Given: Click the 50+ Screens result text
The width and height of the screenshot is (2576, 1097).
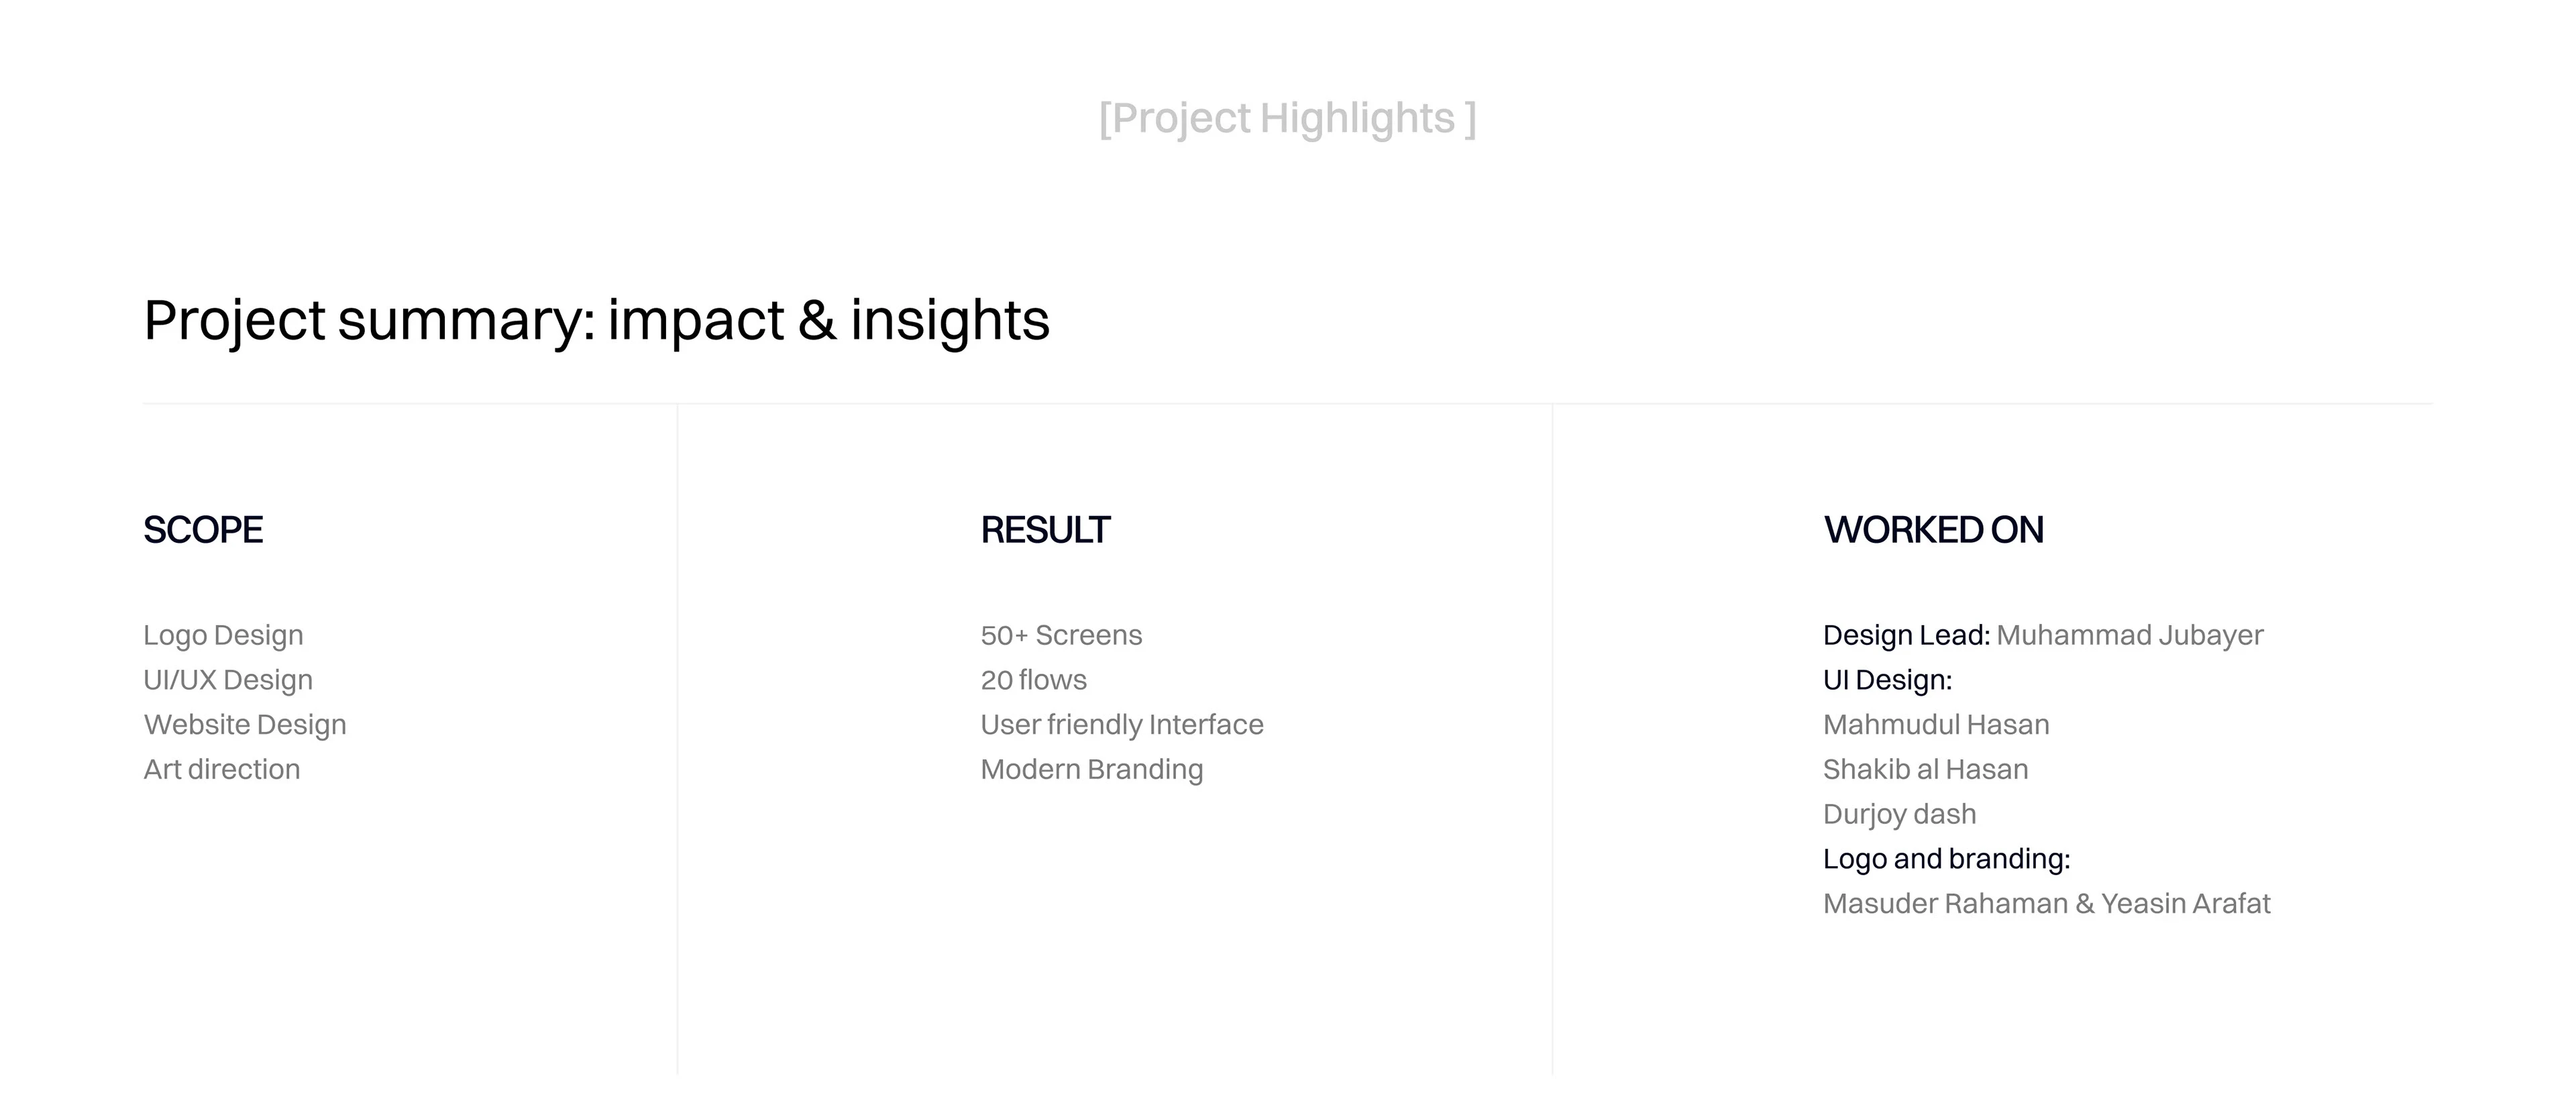Looking at the screenshot, I should pyautogui.click(x=1061, y=635).
